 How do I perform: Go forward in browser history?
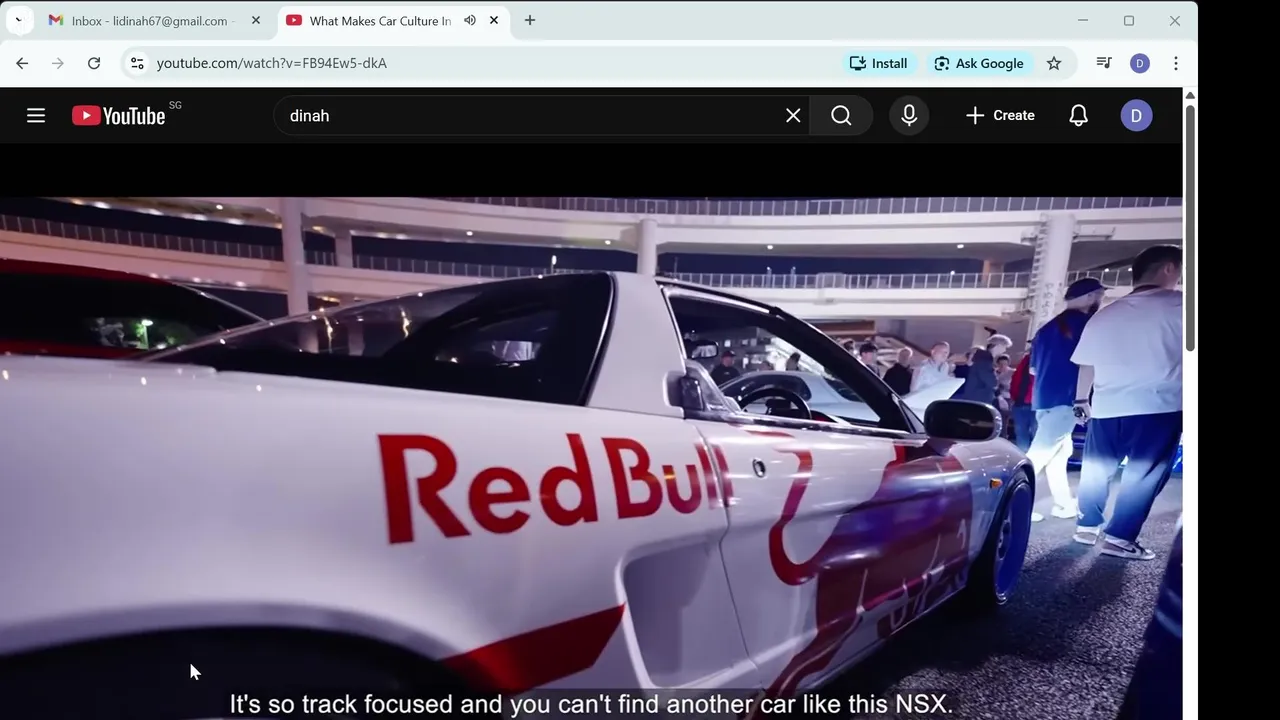coord(58,63)
